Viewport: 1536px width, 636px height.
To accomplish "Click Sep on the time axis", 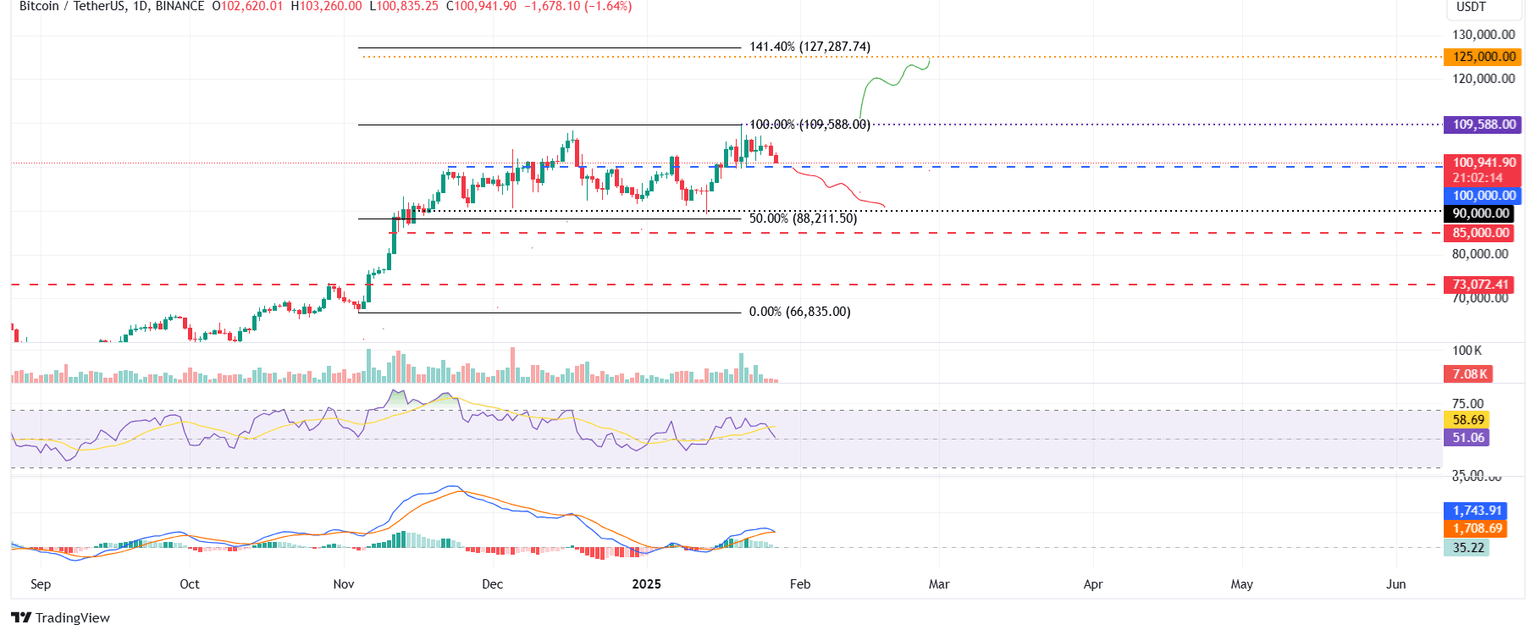I will (x=41, y=583).
